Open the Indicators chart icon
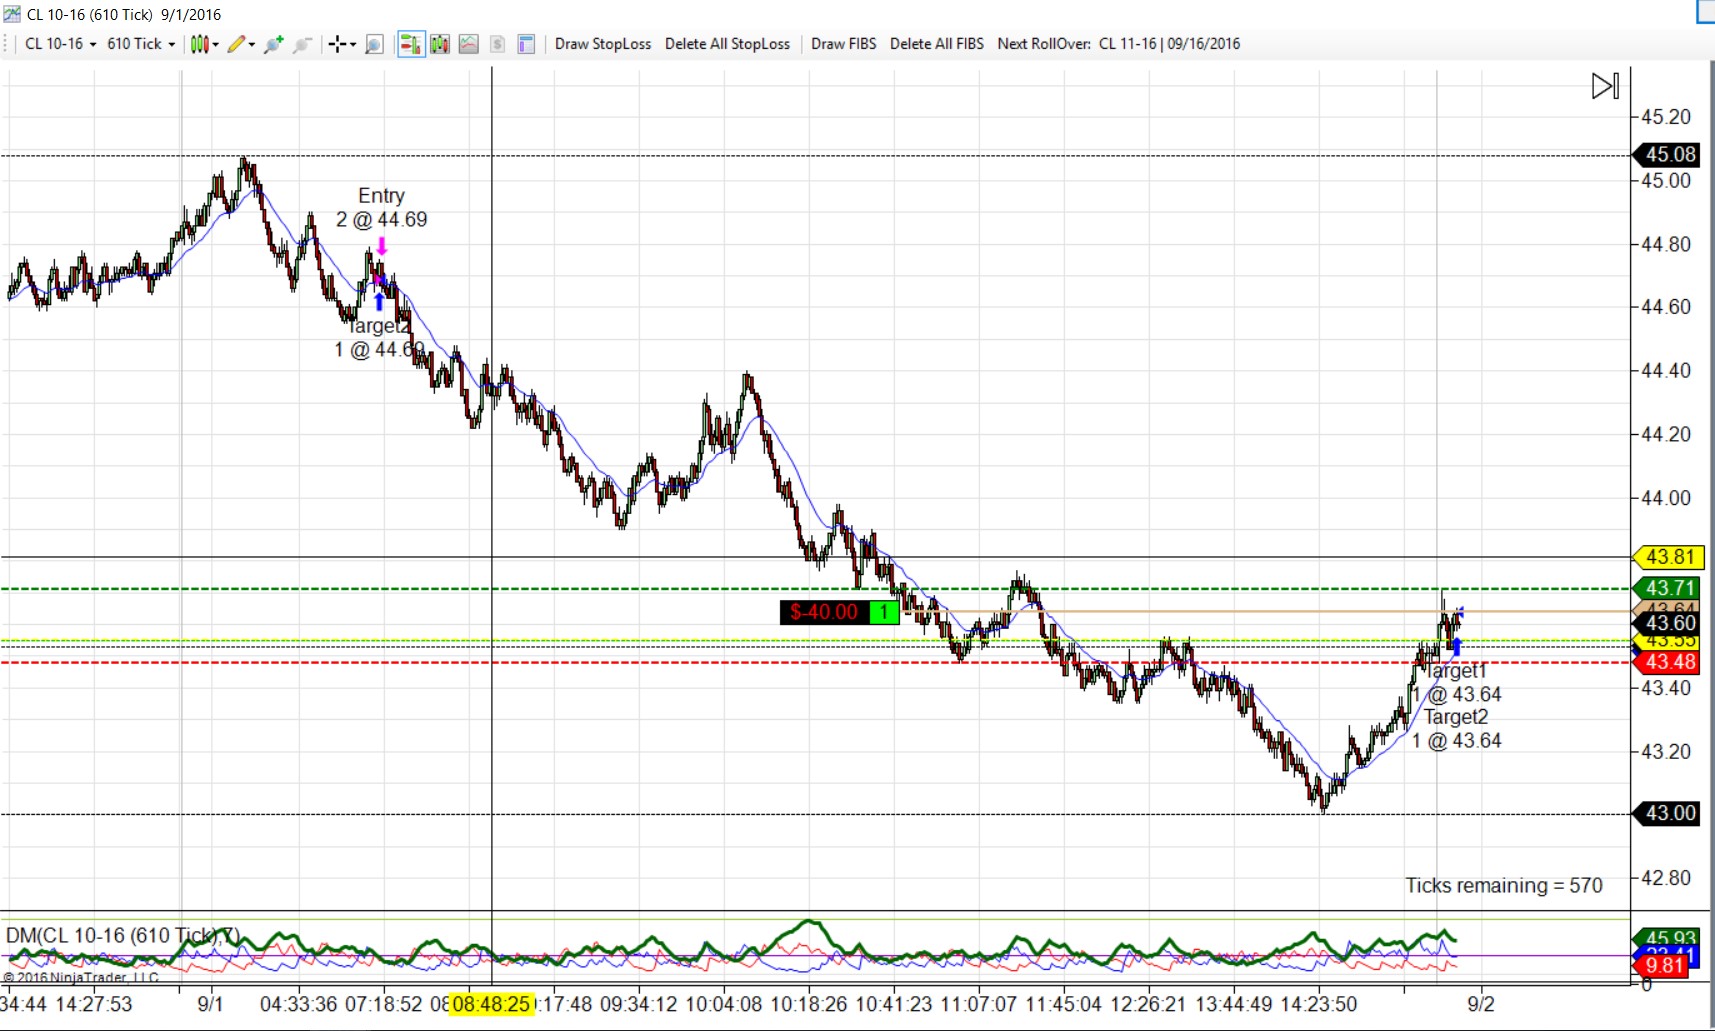Screen dimensions: 1715x1031 (468, 44)
